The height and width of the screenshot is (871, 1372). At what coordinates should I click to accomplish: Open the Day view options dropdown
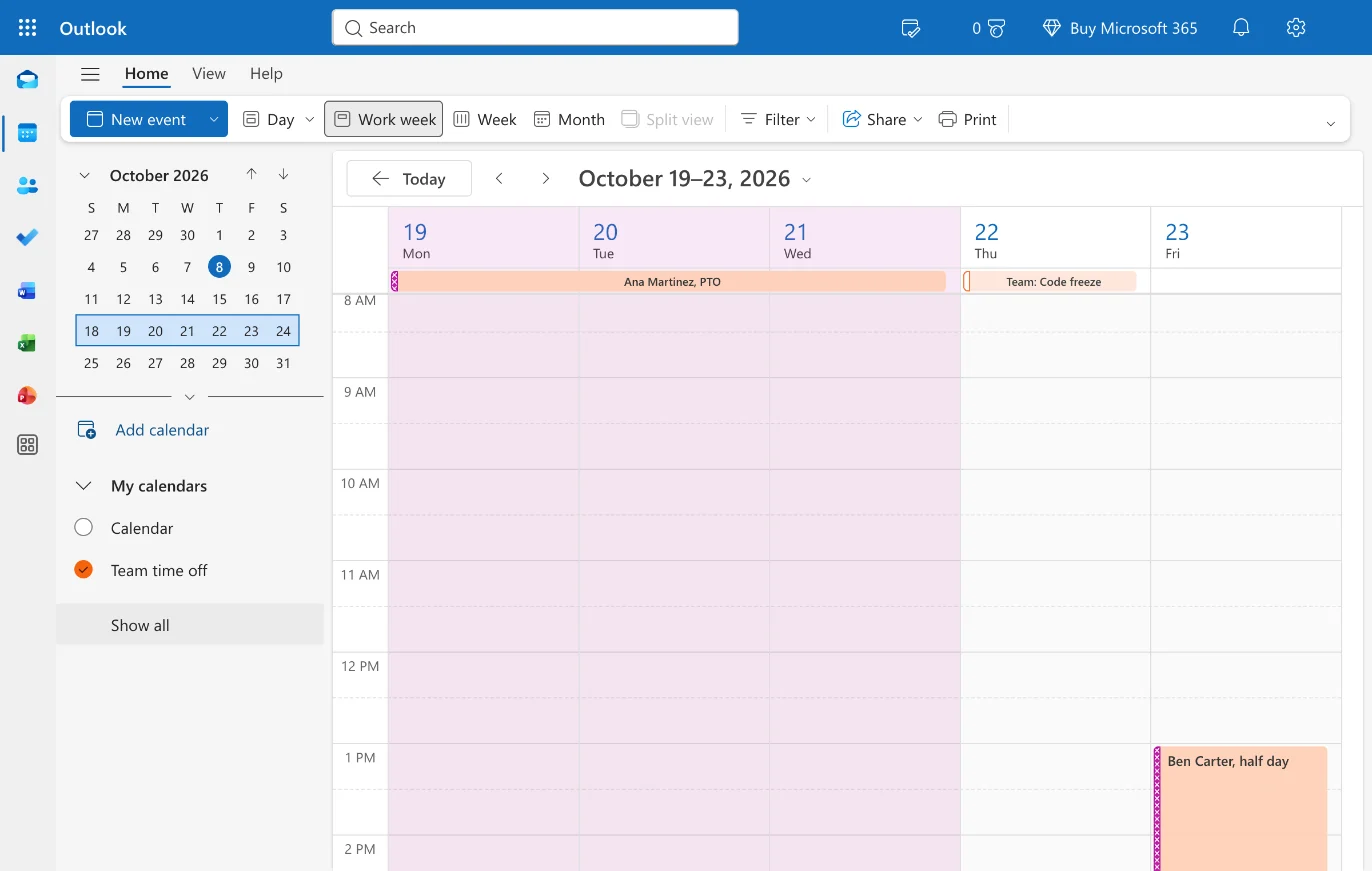pos(309,119)
